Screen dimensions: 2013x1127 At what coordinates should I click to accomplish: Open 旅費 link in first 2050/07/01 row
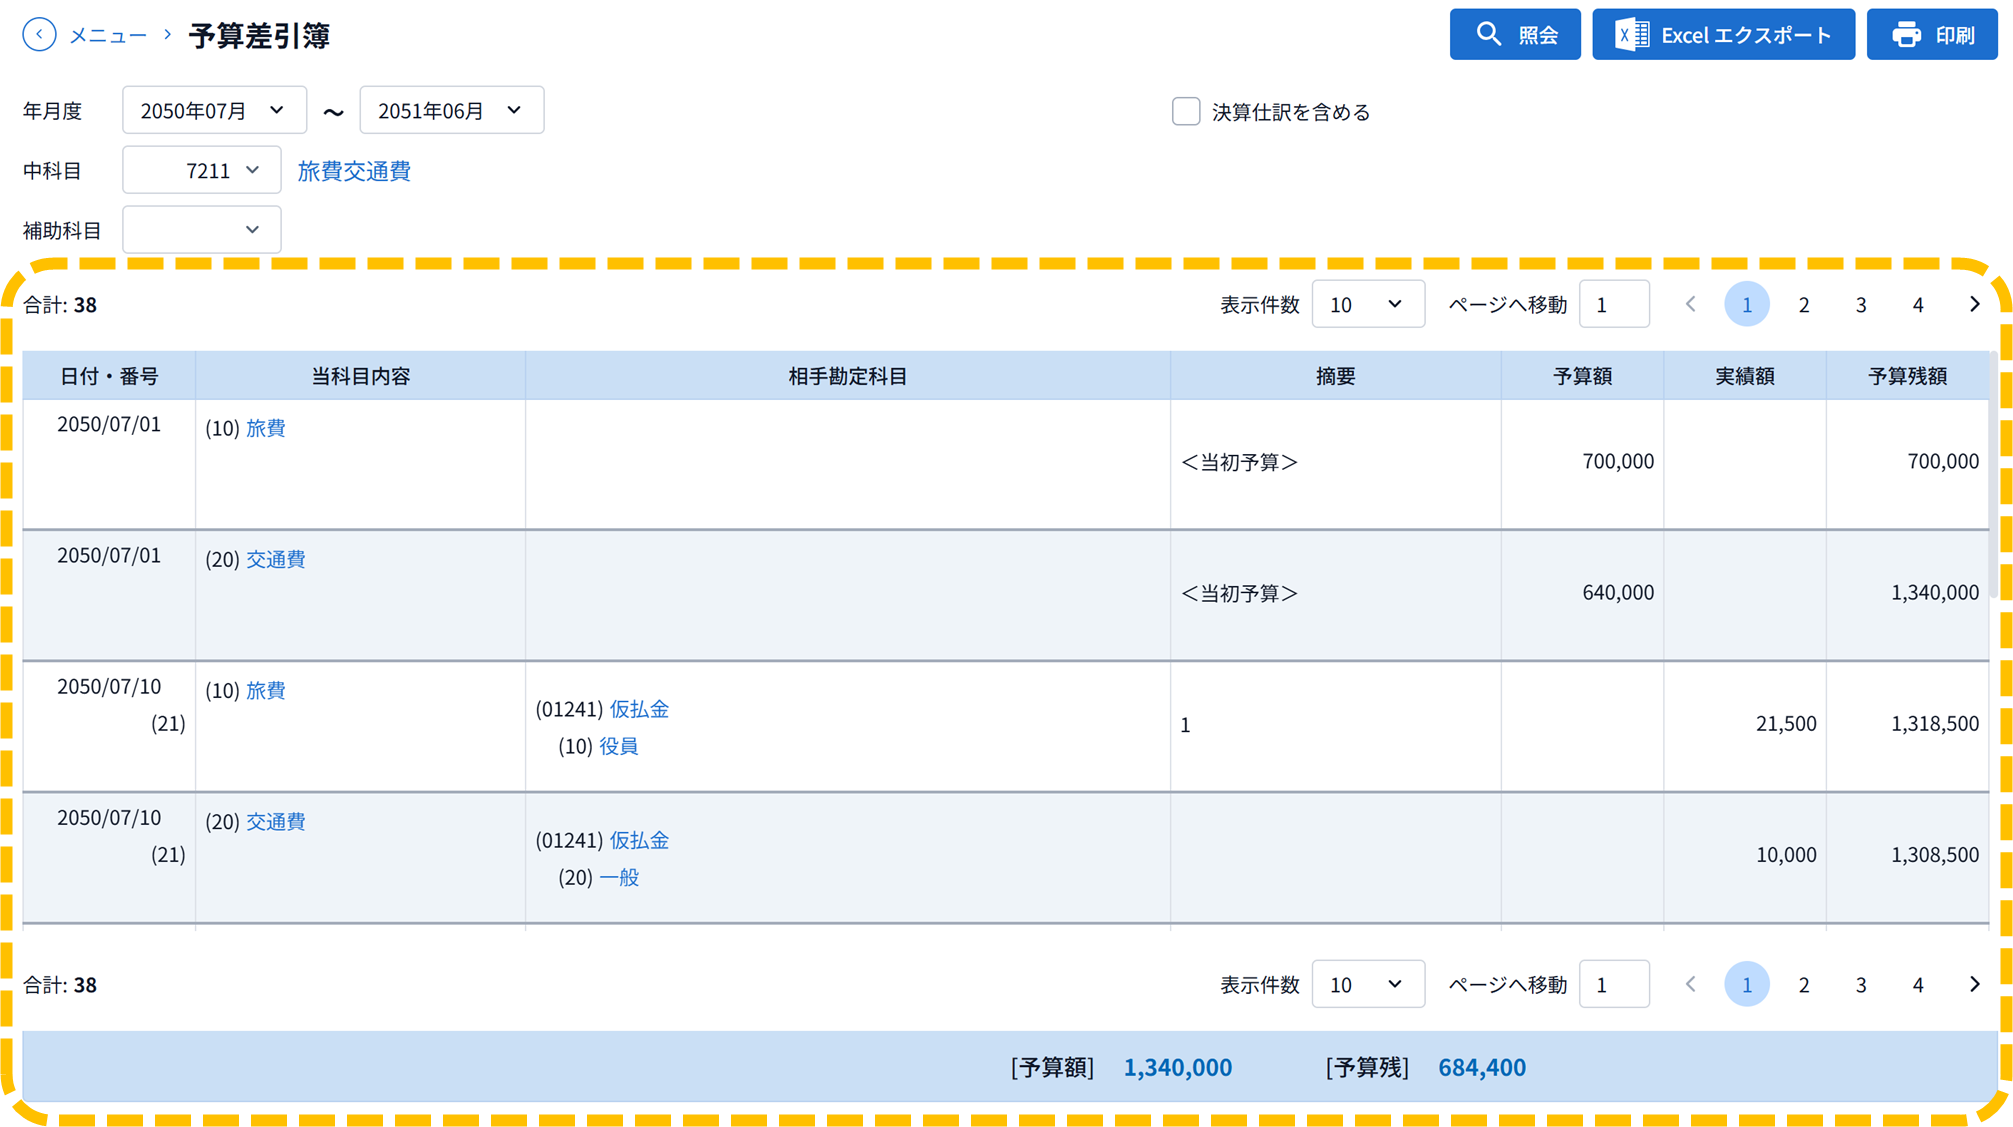pyautogui.click(x=266, y=428)
